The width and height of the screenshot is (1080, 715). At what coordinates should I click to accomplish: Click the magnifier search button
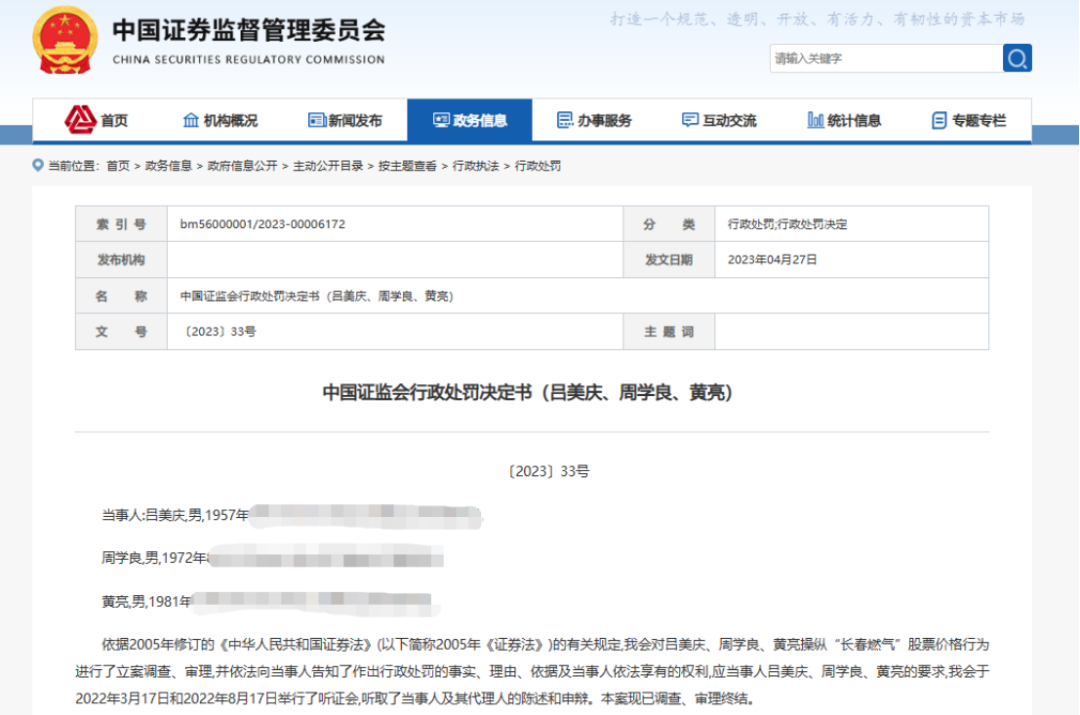1017,59
